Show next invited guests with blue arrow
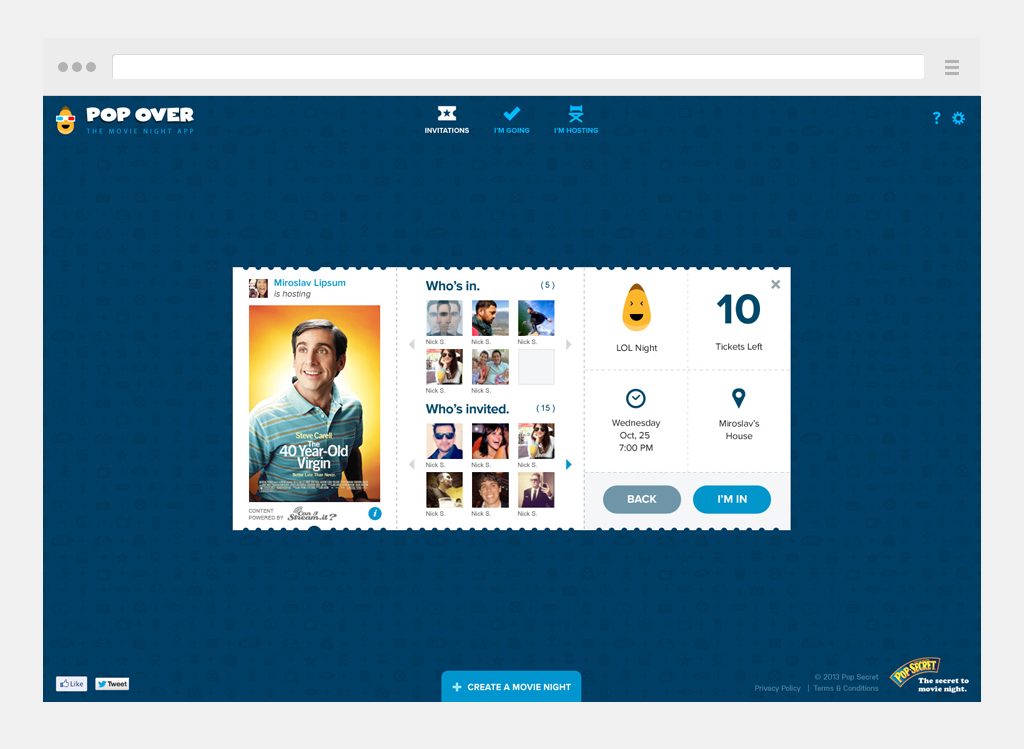Image resolution: width=1024 pixels, height=749 pixels. (x=569, y=465)
